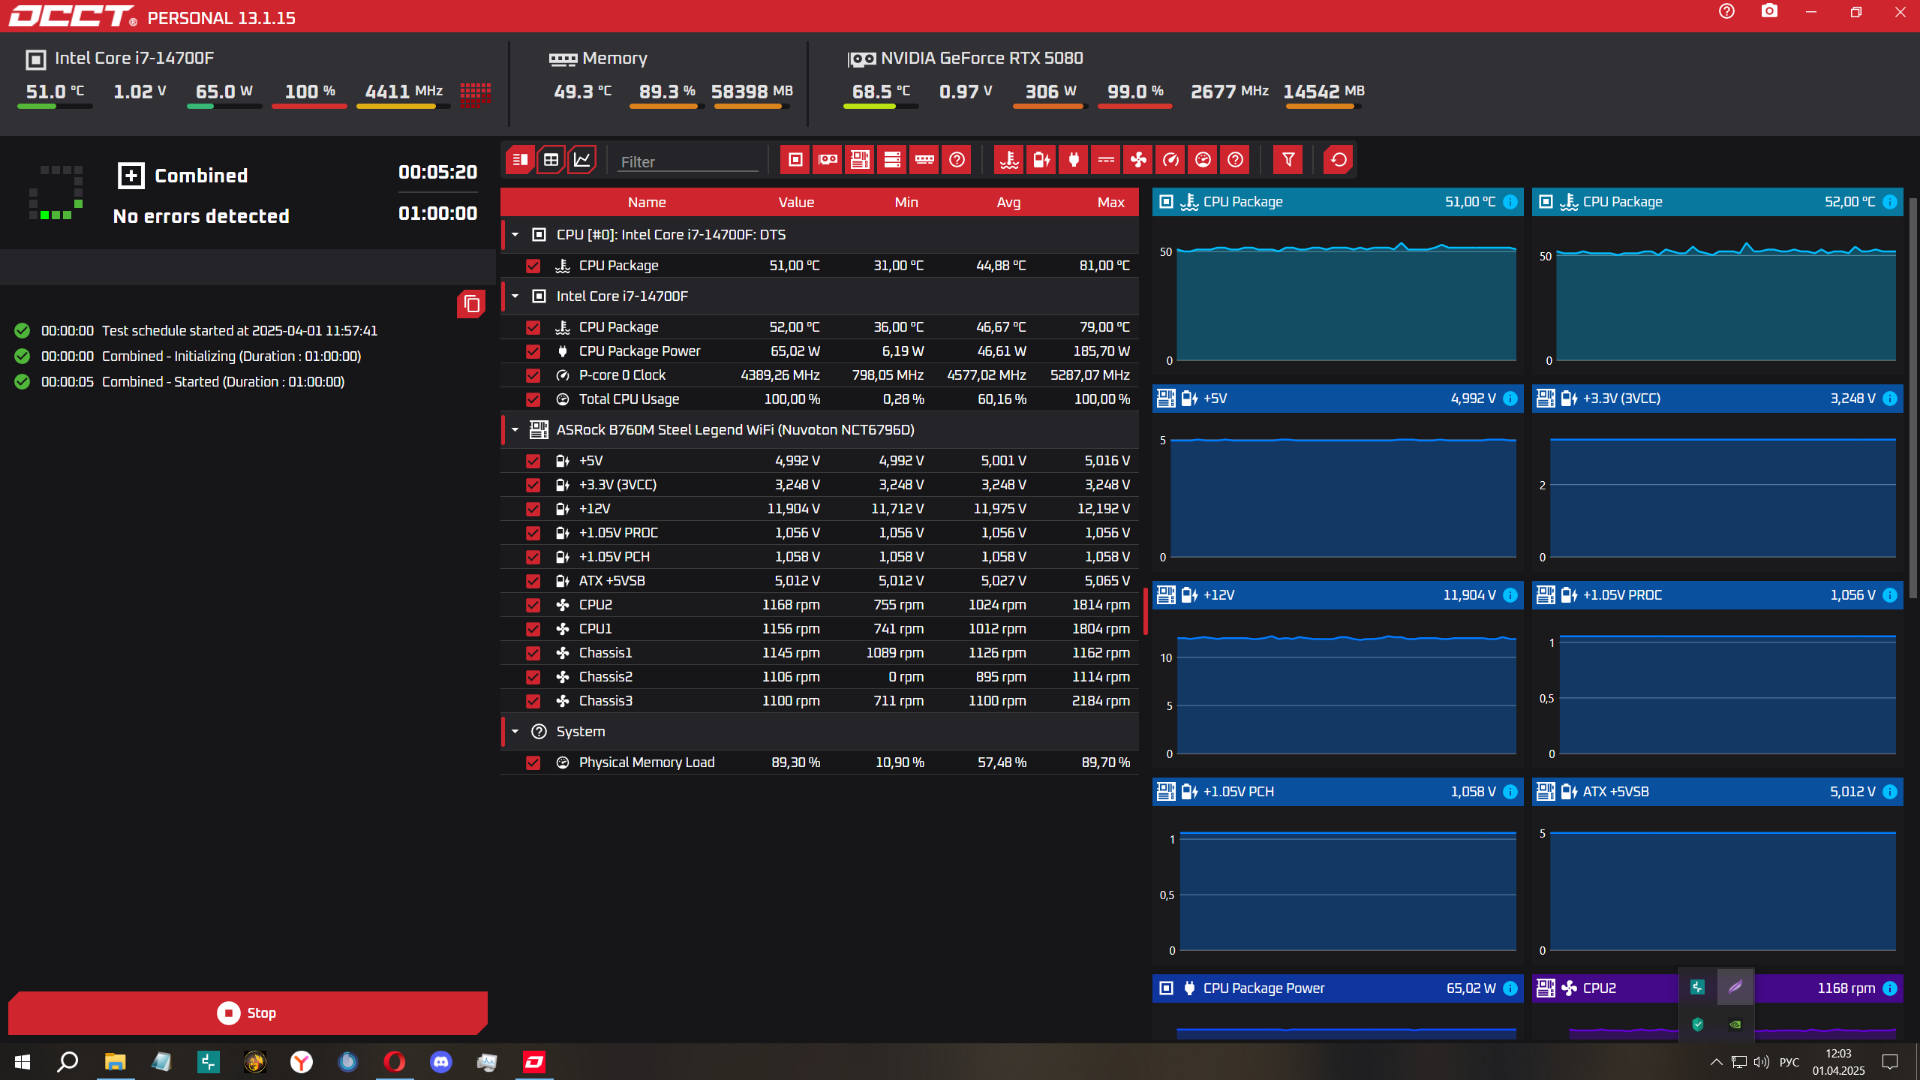Click the funnel filter icon

pyautogui.click(x=1288, y=160)
